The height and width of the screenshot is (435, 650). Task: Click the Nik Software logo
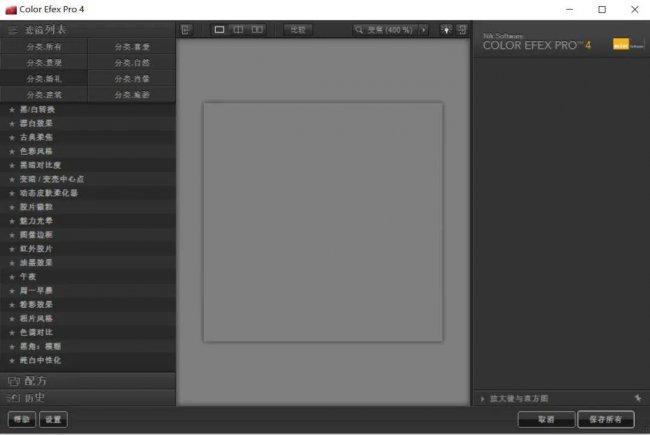[628, 44]
